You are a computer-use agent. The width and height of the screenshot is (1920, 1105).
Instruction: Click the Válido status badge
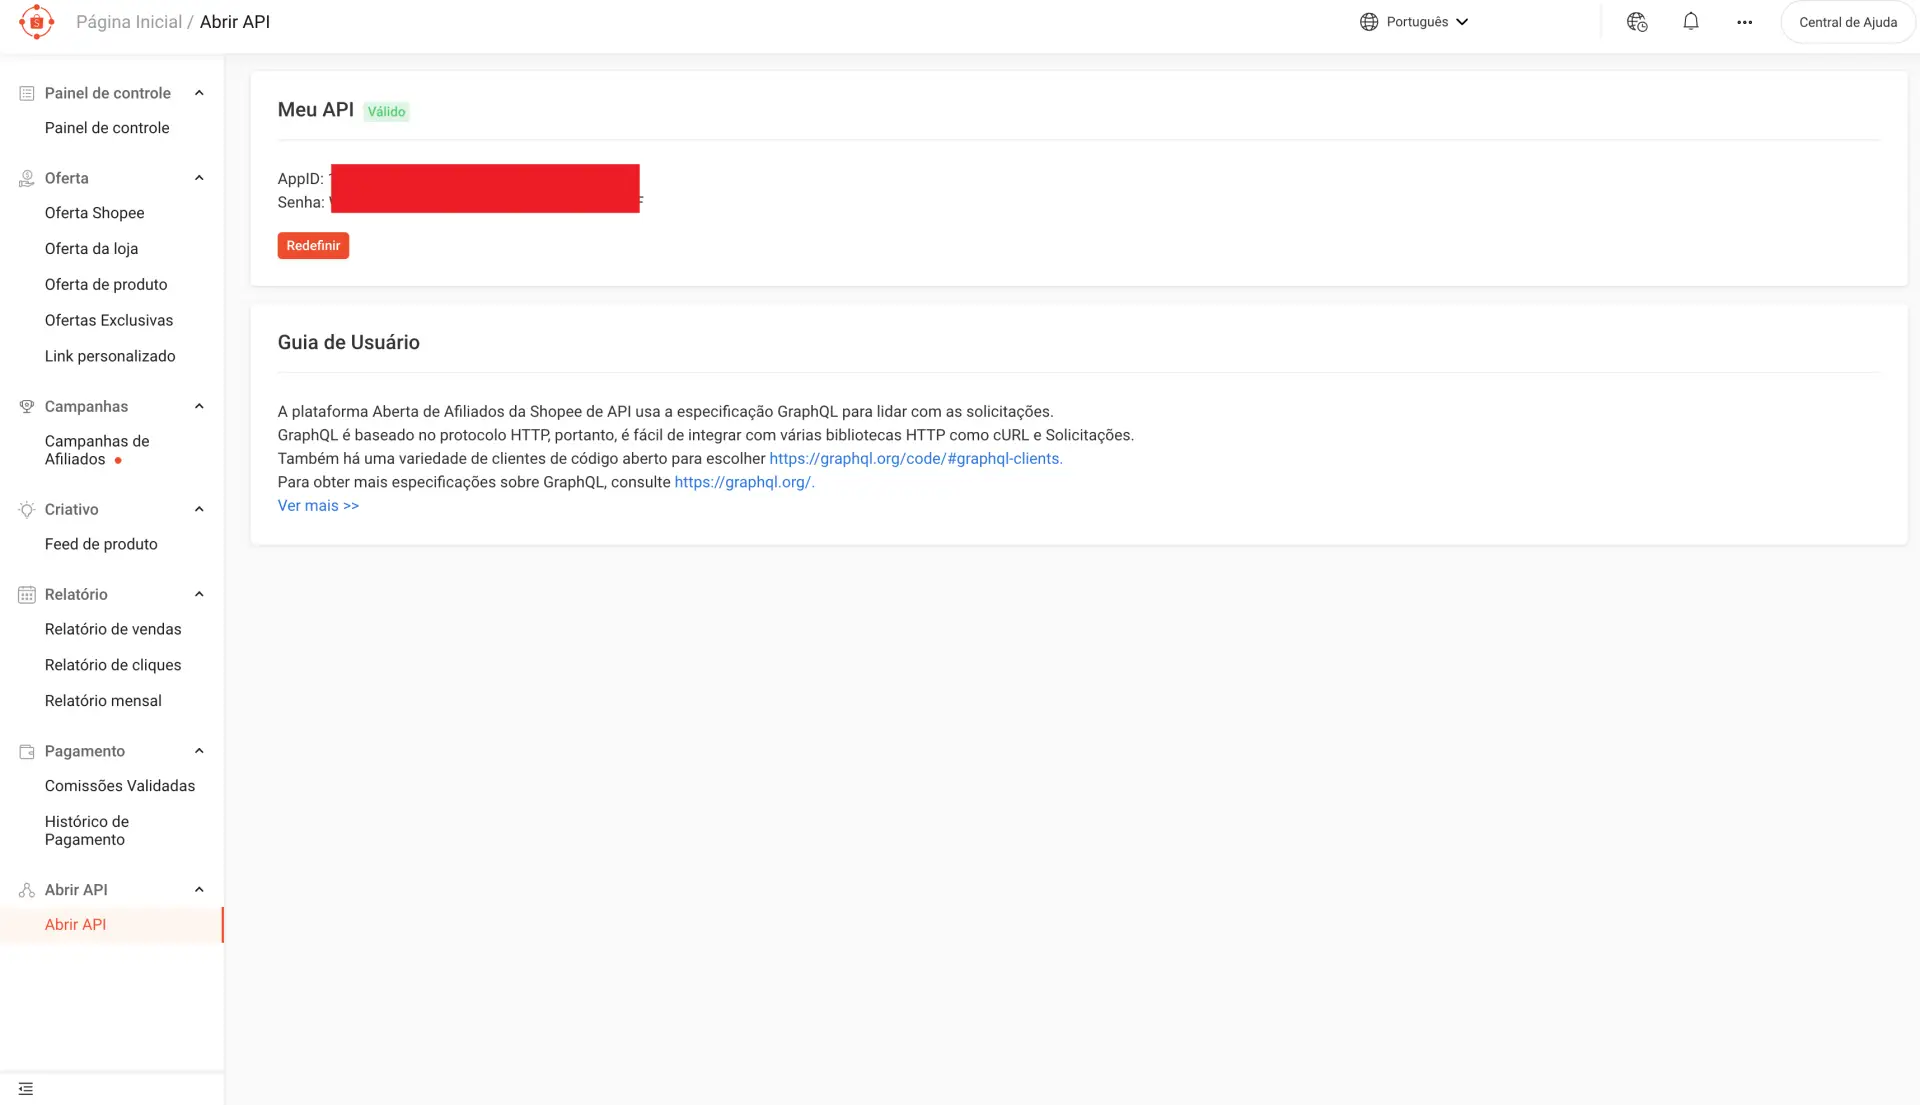(386, 112)
